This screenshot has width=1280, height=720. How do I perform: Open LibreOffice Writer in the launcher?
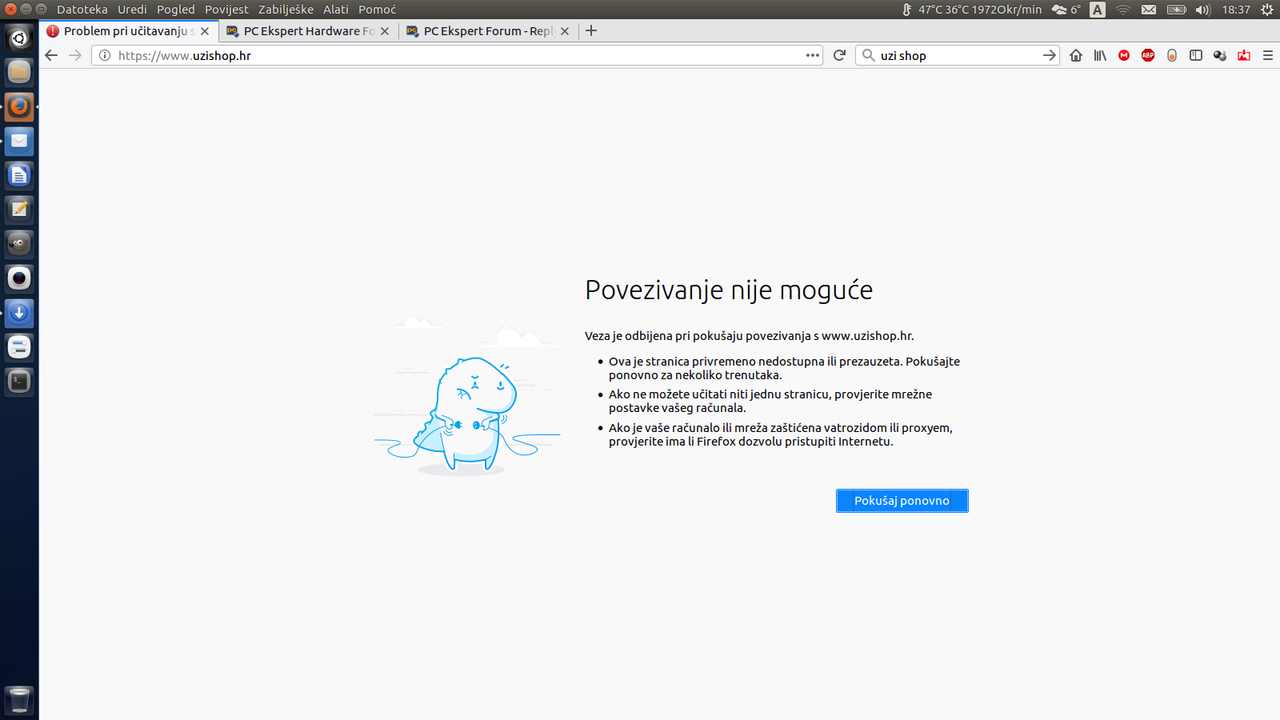(20, 175)
